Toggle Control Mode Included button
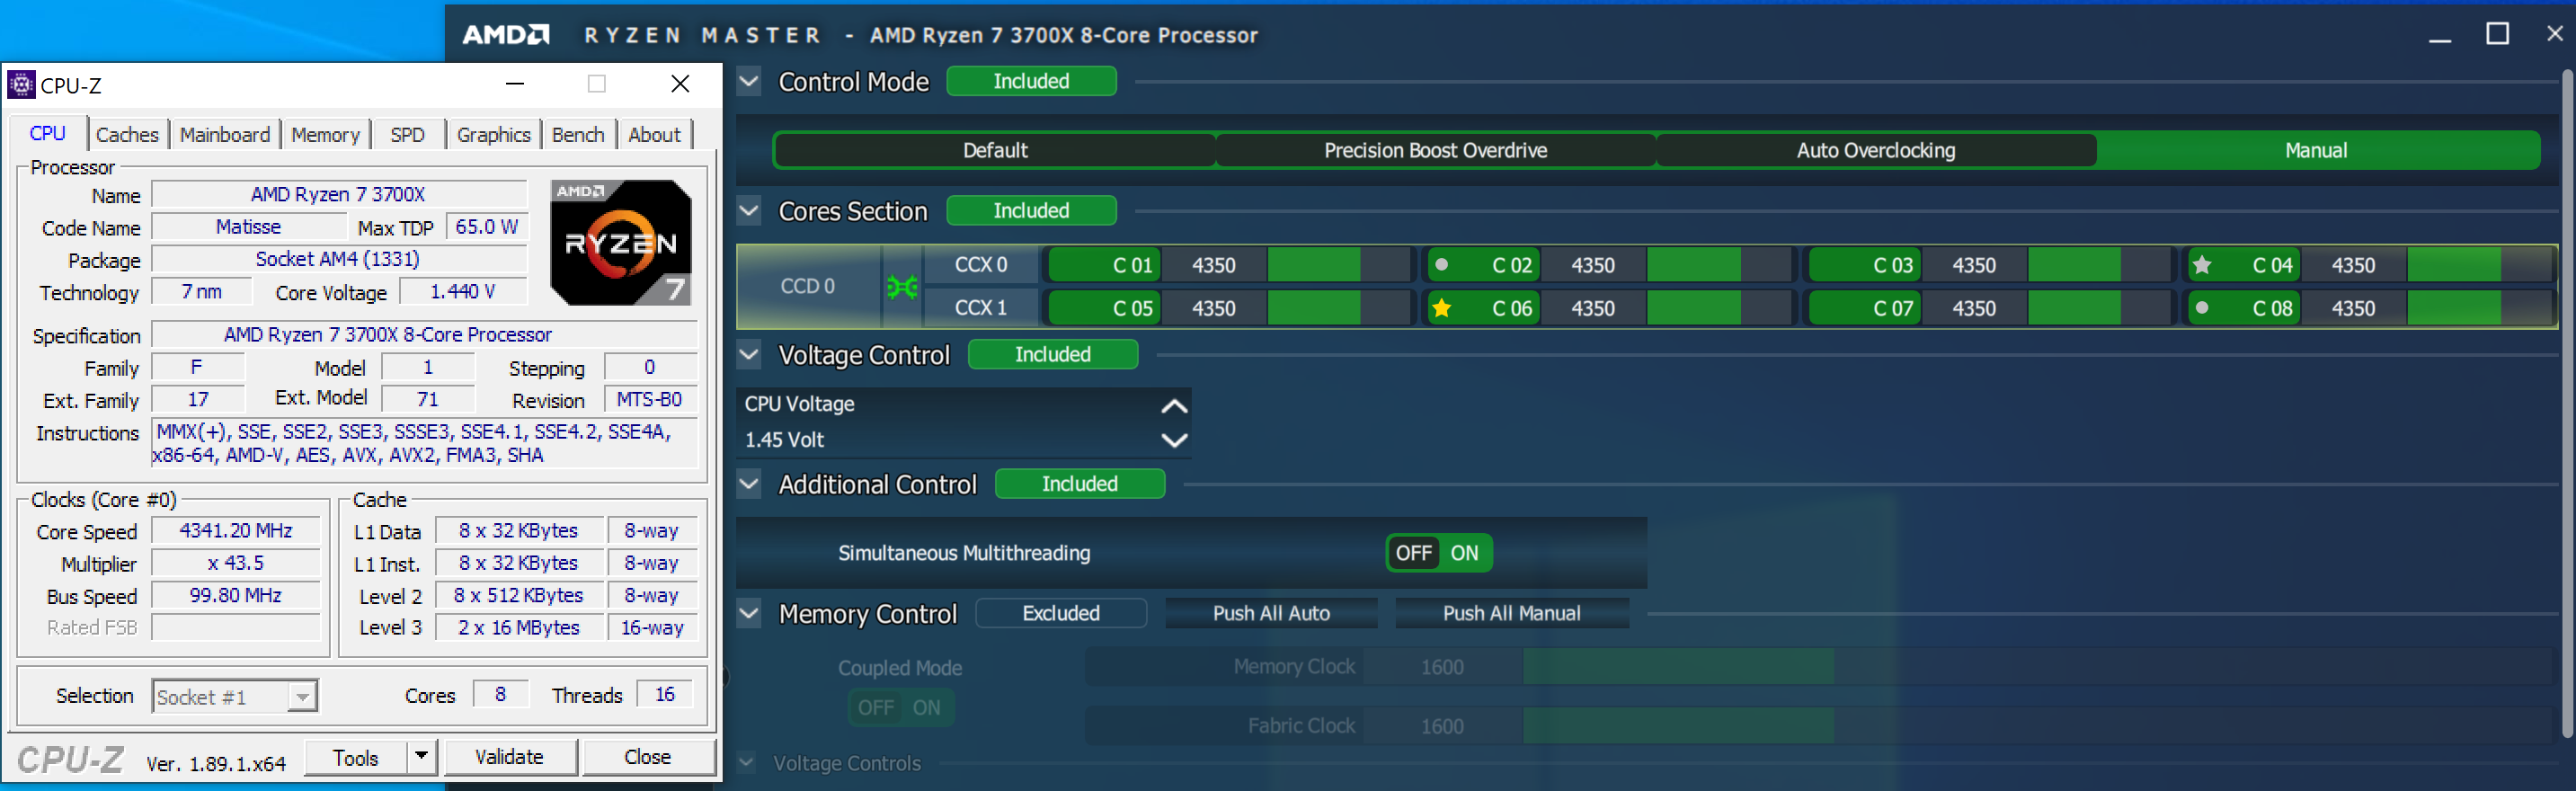2576x791 pixels. click(1031, 81)
